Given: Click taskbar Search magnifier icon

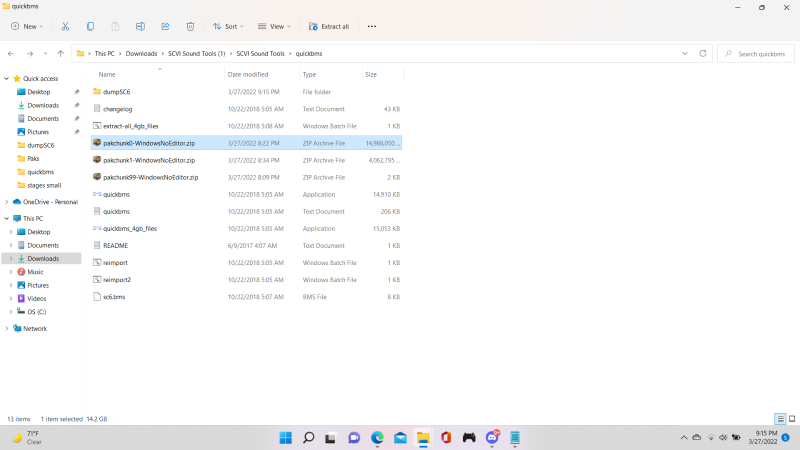Looking at the screenshot, I should point(309,438).
